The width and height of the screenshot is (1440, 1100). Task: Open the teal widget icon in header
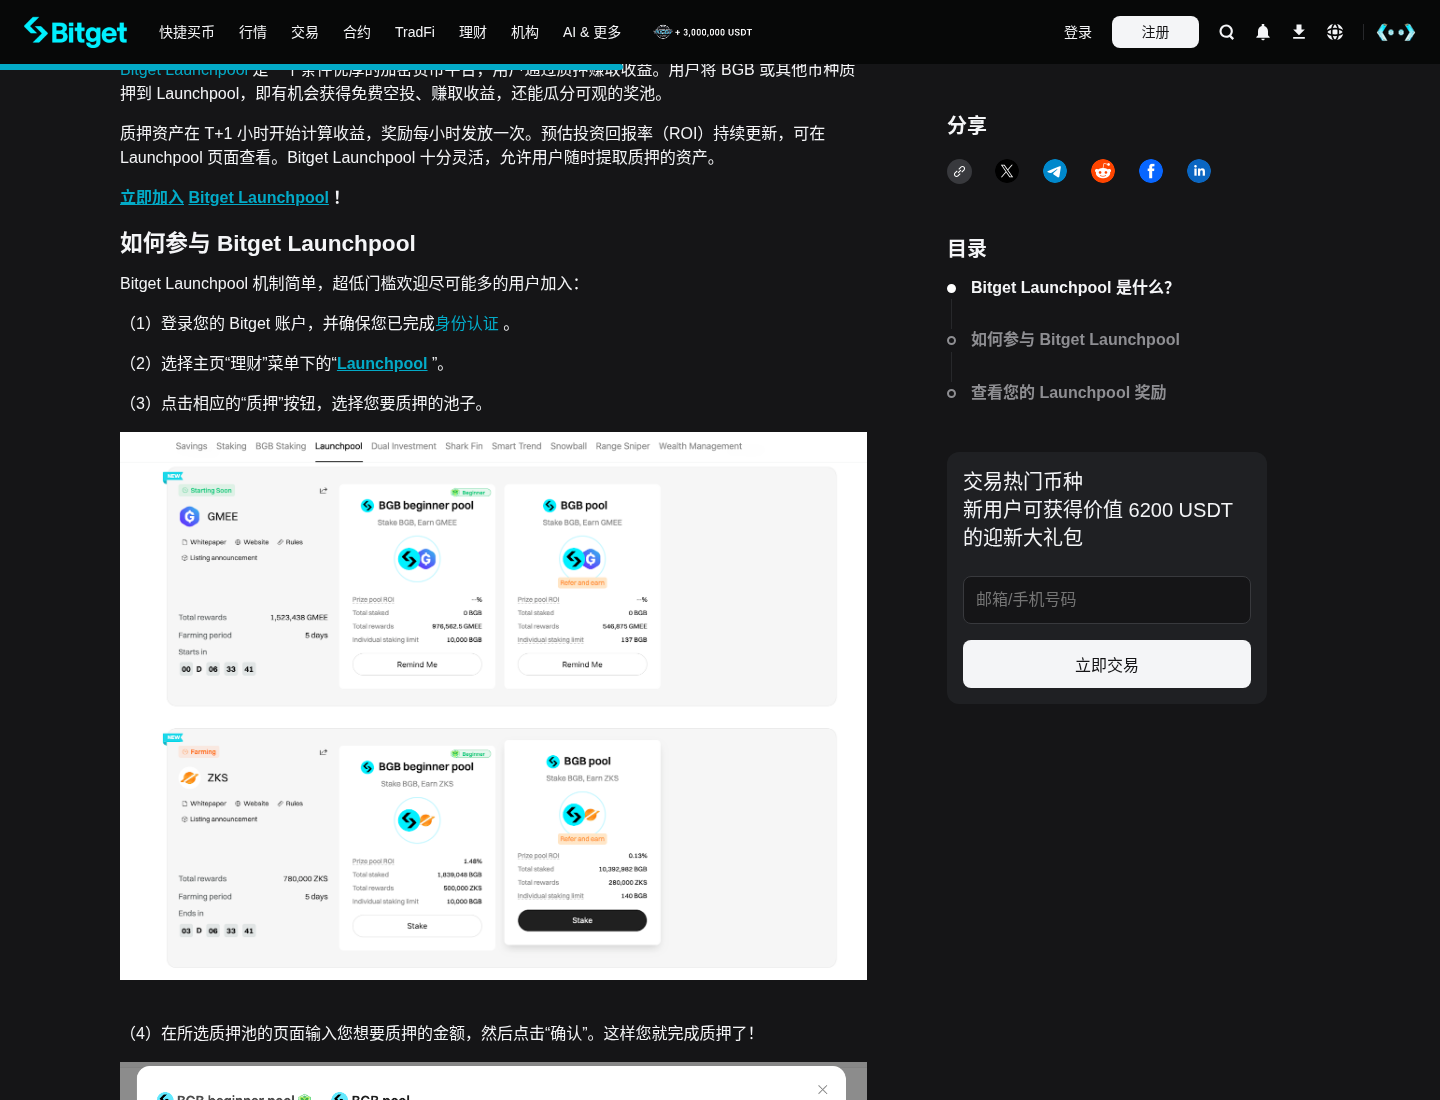click(x=1396, y=32)
